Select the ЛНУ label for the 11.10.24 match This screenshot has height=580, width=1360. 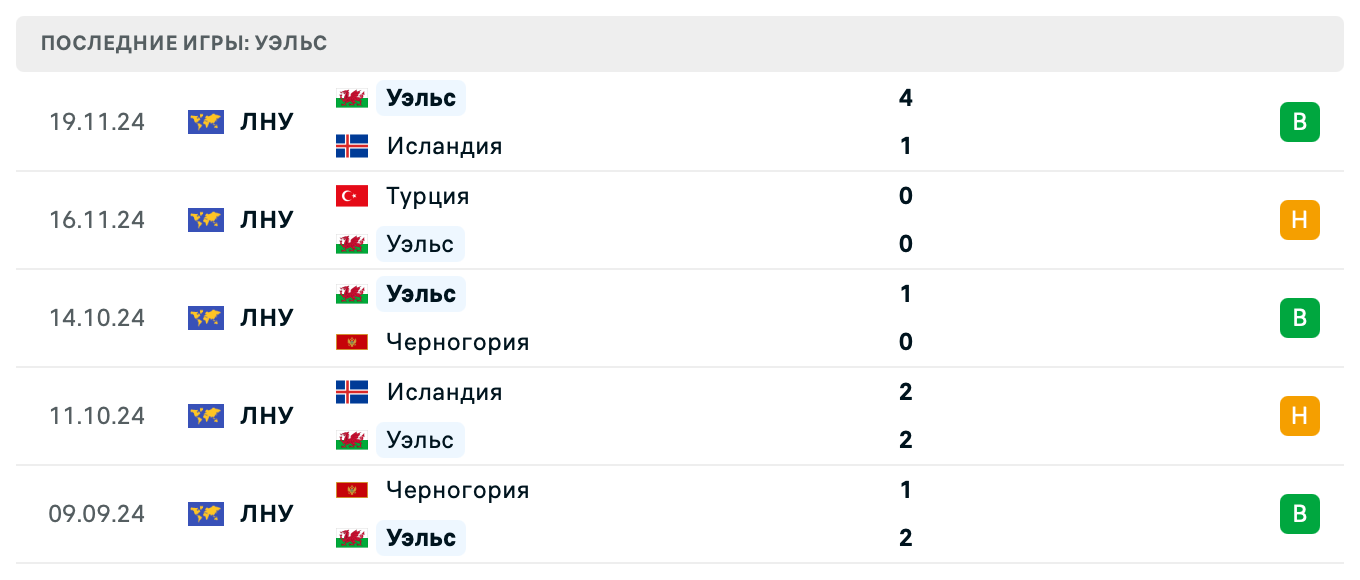267,416
